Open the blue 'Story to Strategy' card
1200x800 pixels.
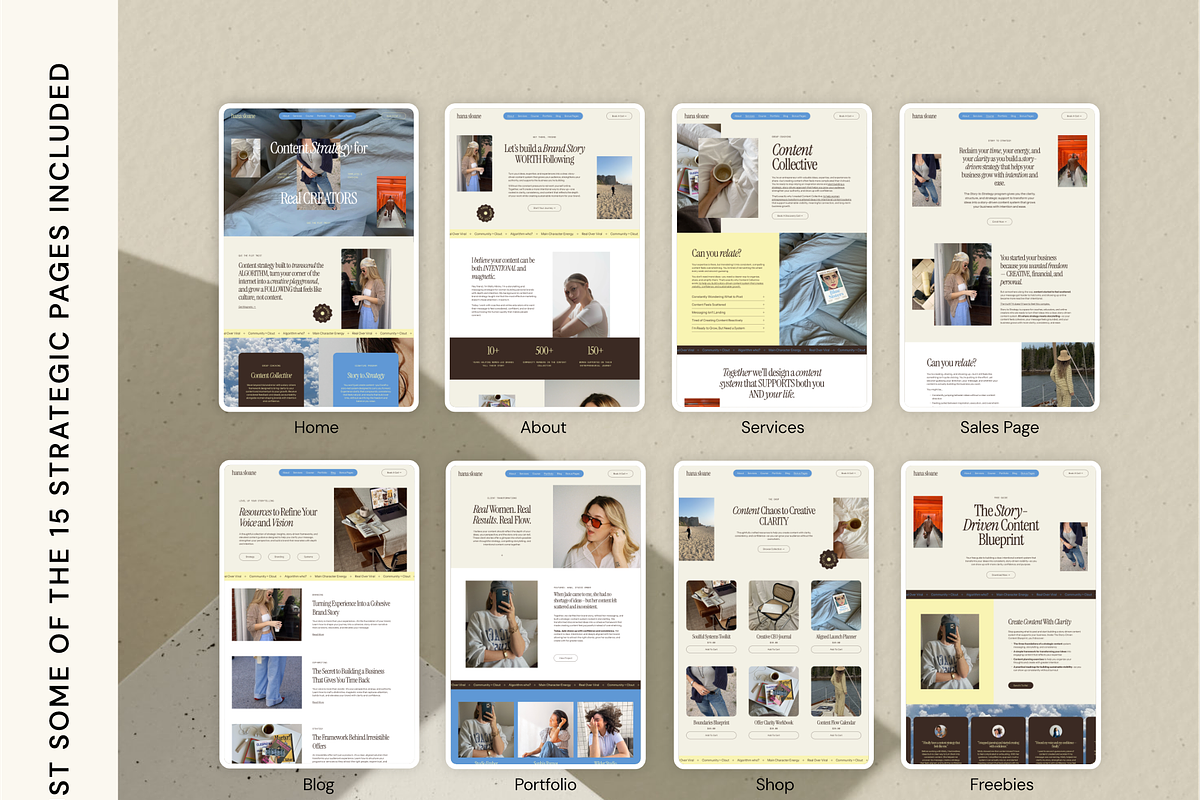coord(366,381)
